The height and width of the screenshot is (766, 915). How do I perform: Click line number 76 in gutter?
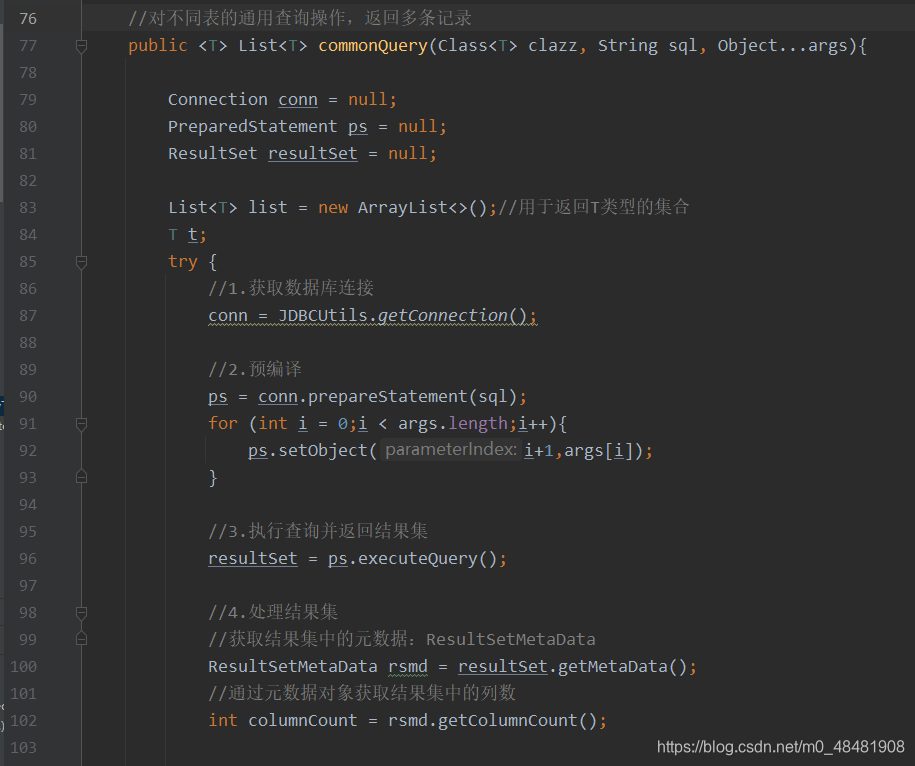[x=28, y=19]
